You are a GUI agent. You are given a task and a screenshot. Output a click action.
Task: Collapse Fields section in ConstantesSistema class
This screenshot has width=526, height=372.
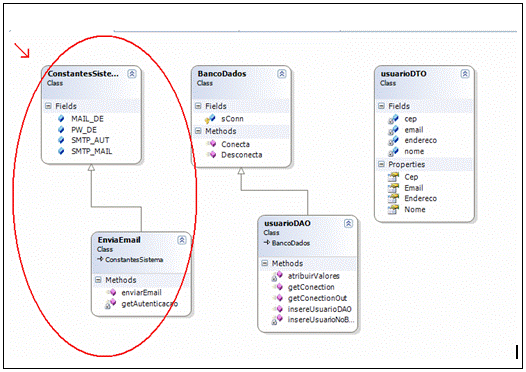pyautogui.click(x=48, y=106)
